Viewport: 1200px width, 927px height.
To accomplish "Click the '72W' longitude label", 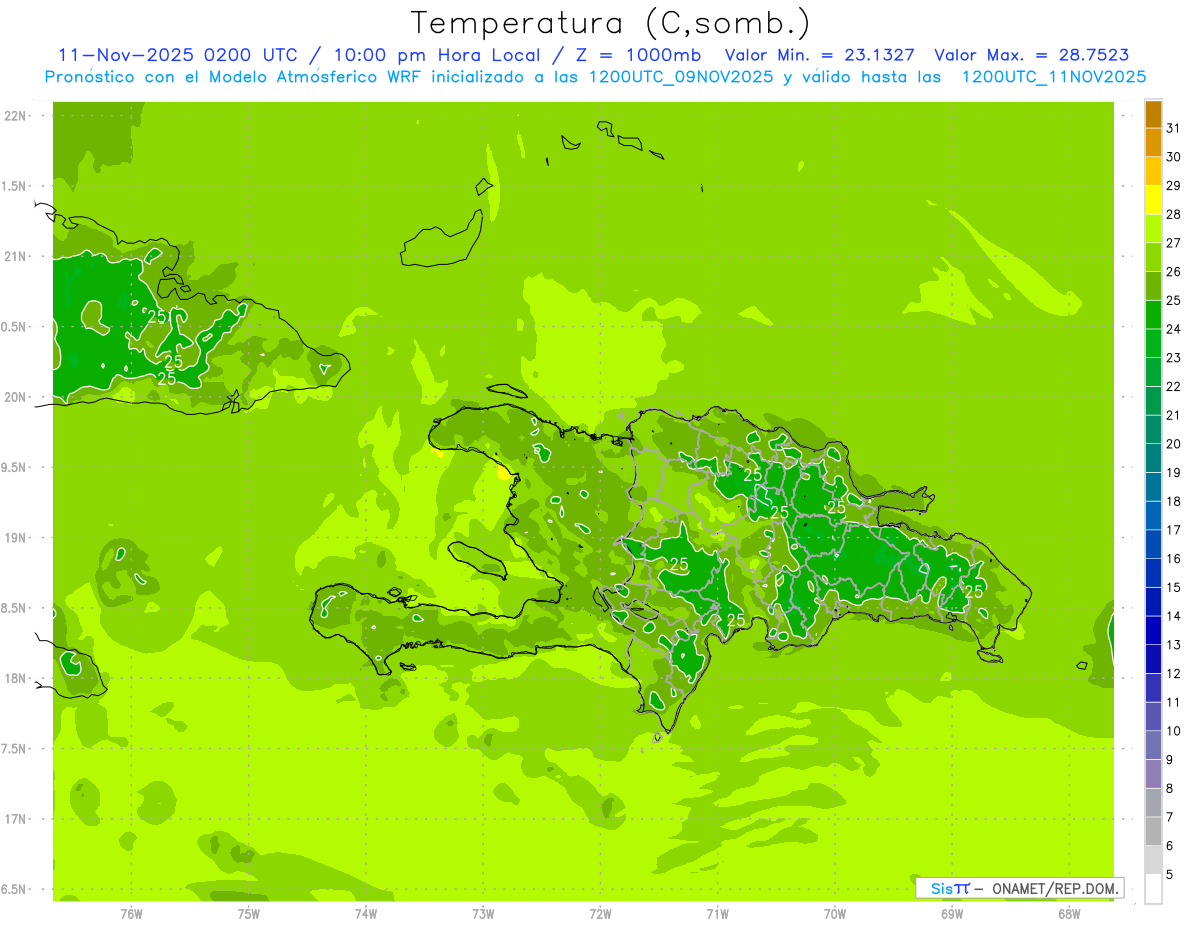I will [600, 913].
